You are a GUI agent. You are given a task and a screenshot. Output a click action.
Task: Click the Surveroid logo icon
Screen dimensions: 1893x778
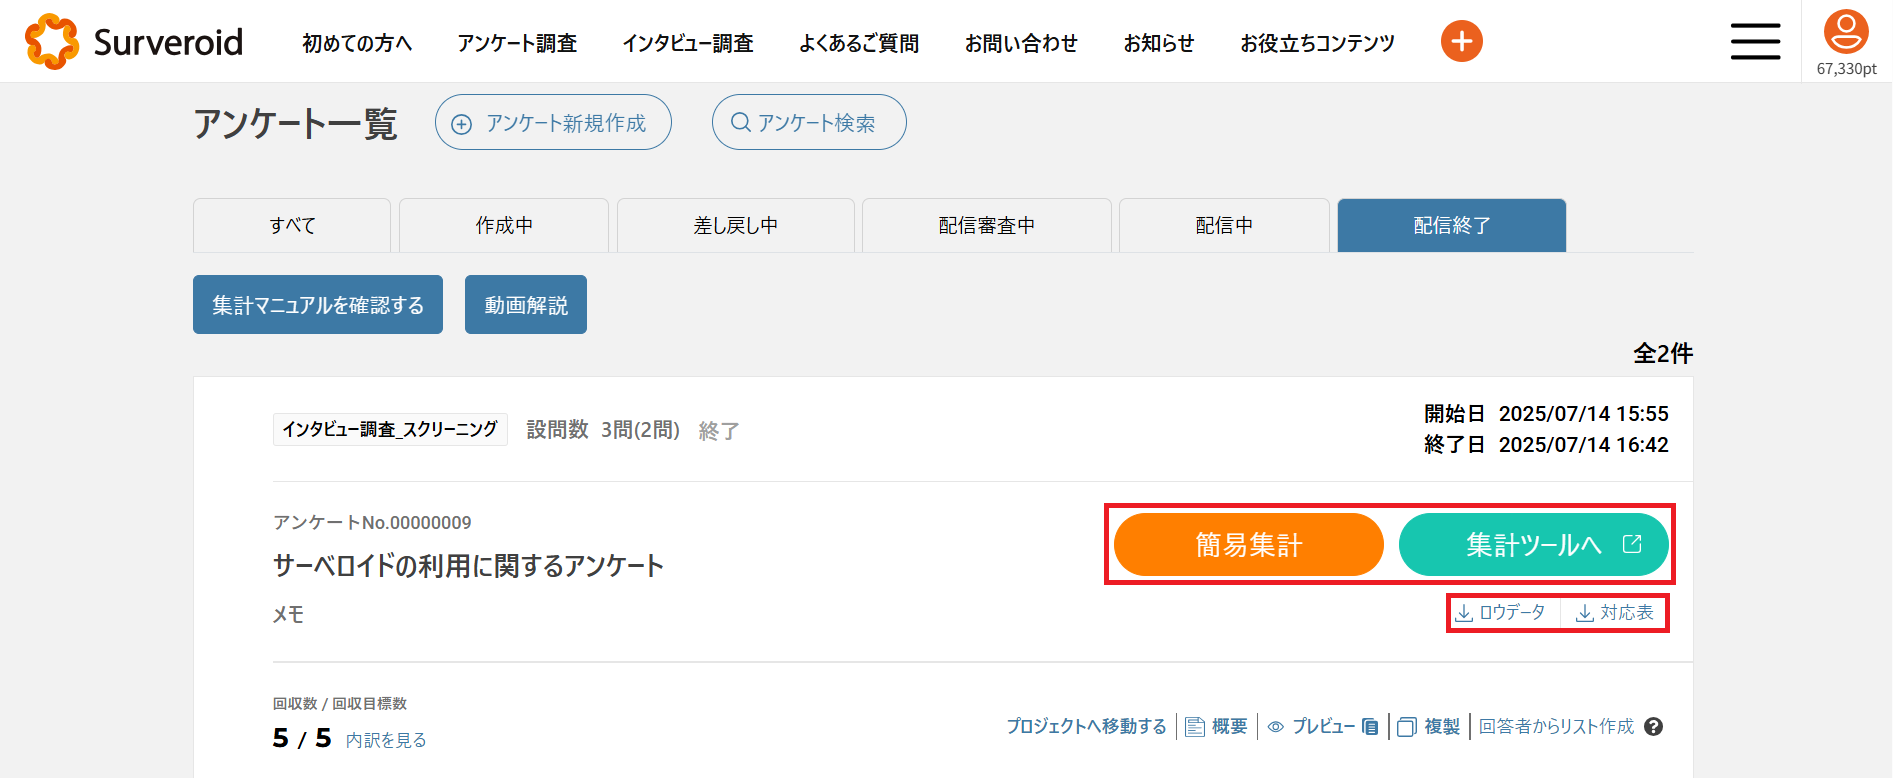click(52, 42)
